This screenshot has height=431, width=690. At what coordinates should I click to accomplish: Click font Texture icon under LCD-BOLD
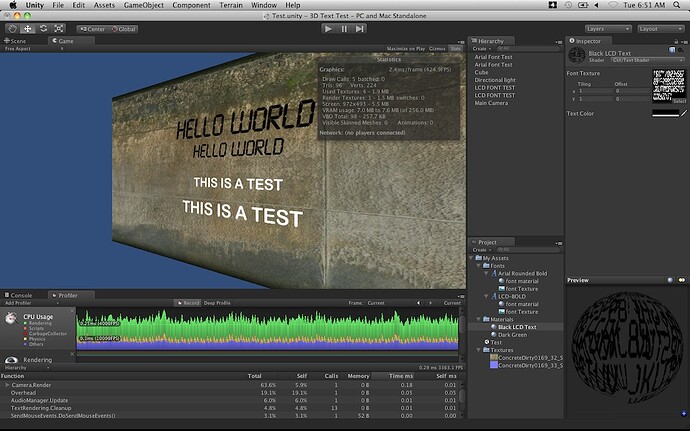tap(501, 312)
